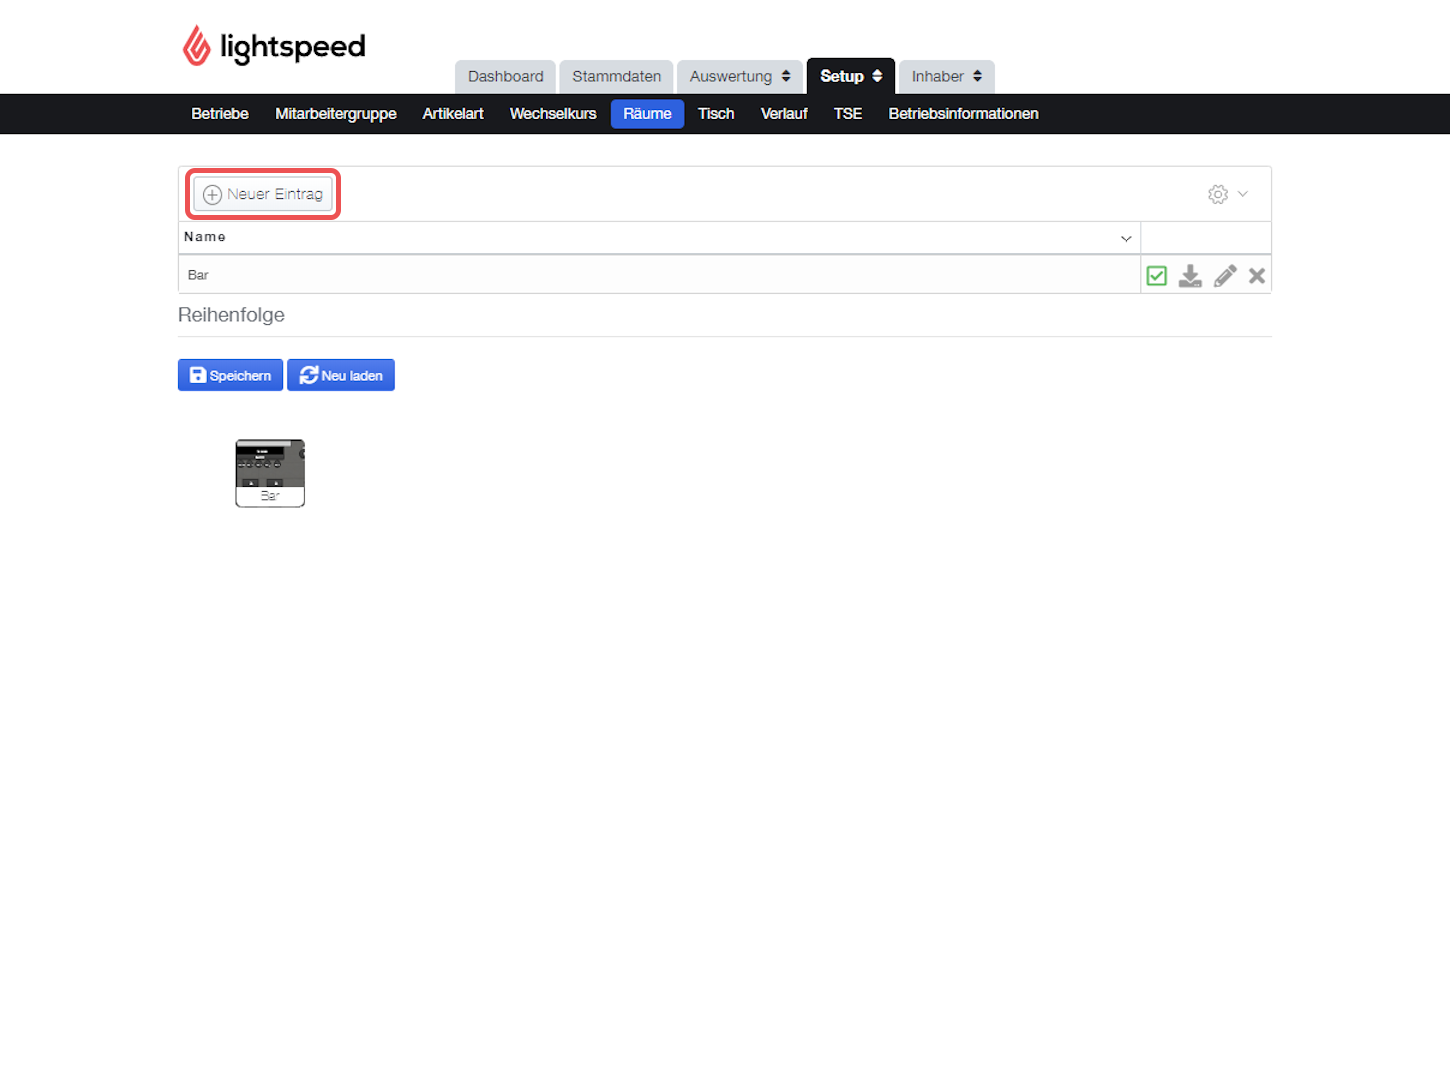
Task: Click the Speichern button
Action: [230, 375]
